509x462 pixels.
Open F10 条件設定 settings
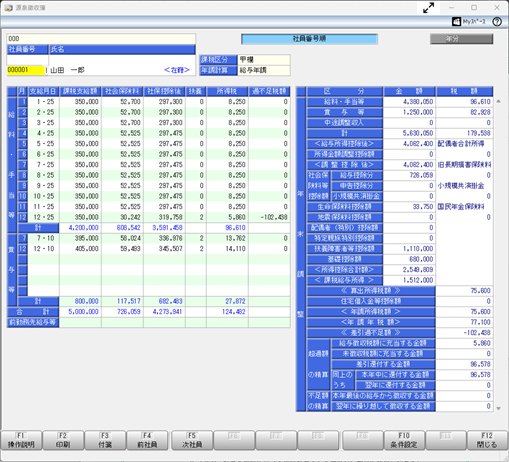pos(404,440)
